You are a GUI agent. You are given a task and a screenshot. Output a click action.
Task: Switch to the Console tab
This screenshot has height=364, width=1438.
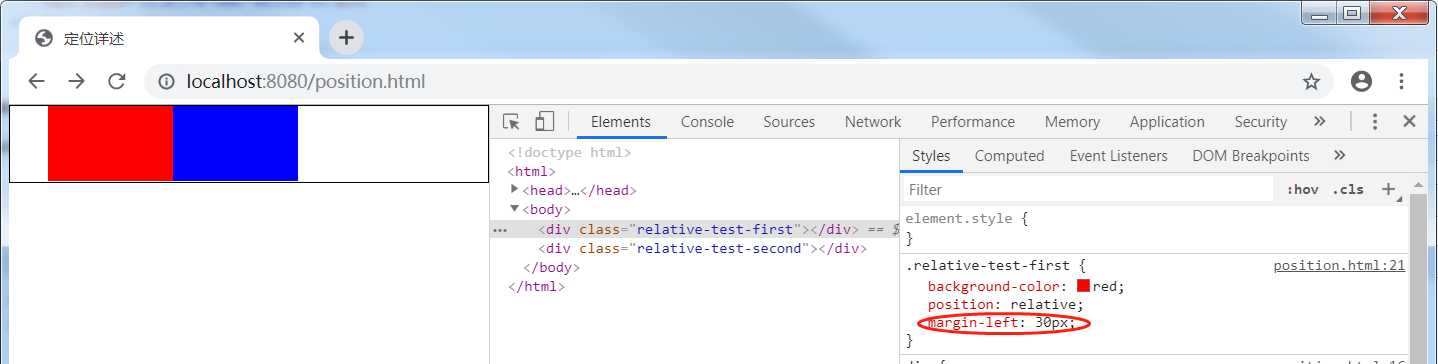pyautogui.click(x=707, y=122)
